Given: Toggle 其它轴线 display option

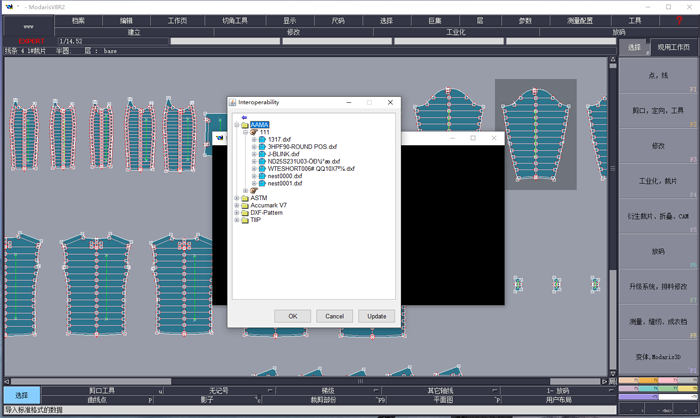Looking at the screenshot, I should click(441, 391).
